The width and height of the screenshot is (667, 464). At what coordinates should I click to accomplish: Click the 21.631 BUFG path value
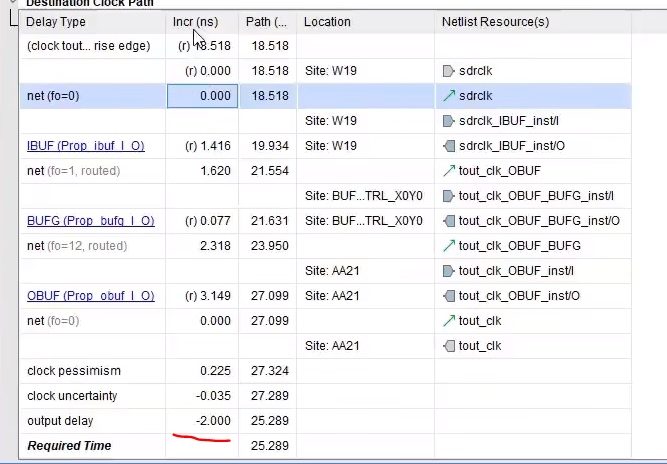coord(270,221)
